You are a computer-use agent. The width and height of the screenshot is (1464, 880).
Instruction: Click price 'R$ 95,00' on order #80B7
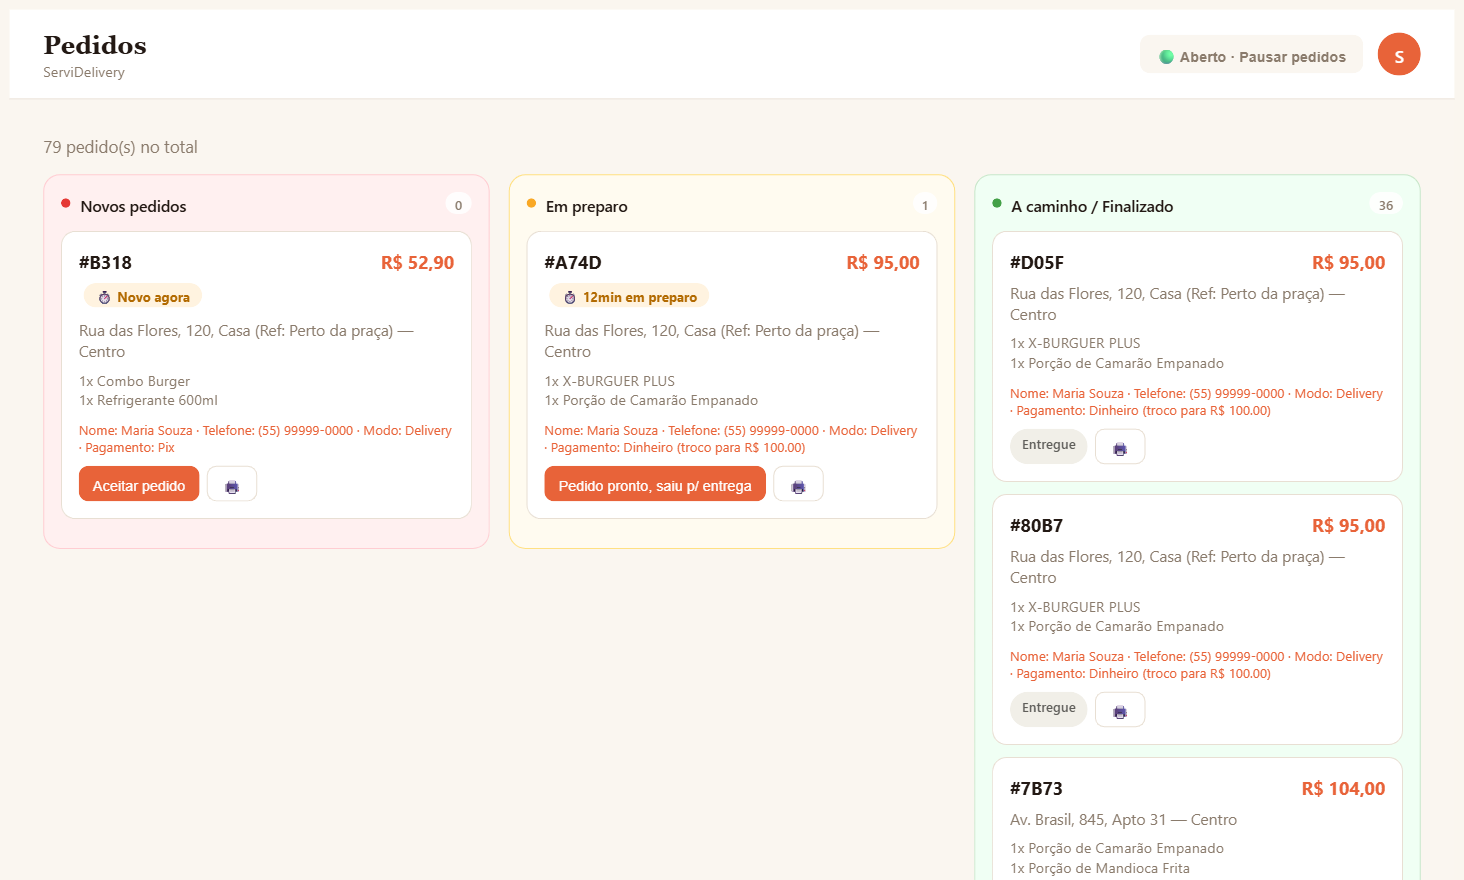[1348, 526]
